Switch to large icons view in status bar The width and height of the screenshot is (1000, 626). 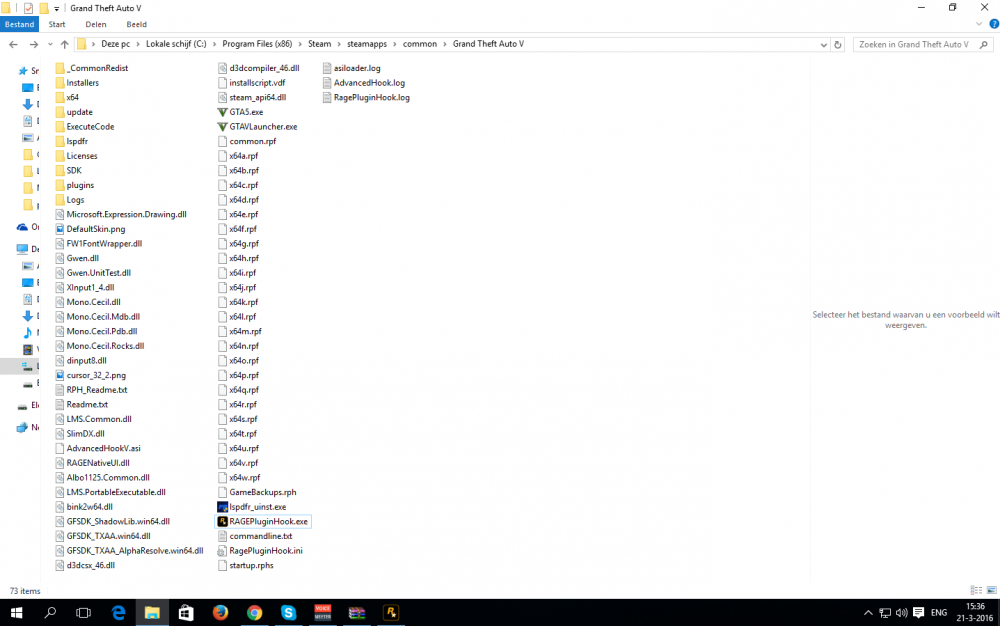[x=991, y=590]
